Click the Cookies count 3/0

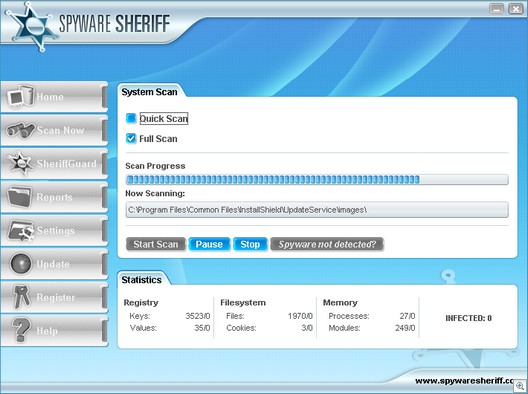click(x=307, y=328)
